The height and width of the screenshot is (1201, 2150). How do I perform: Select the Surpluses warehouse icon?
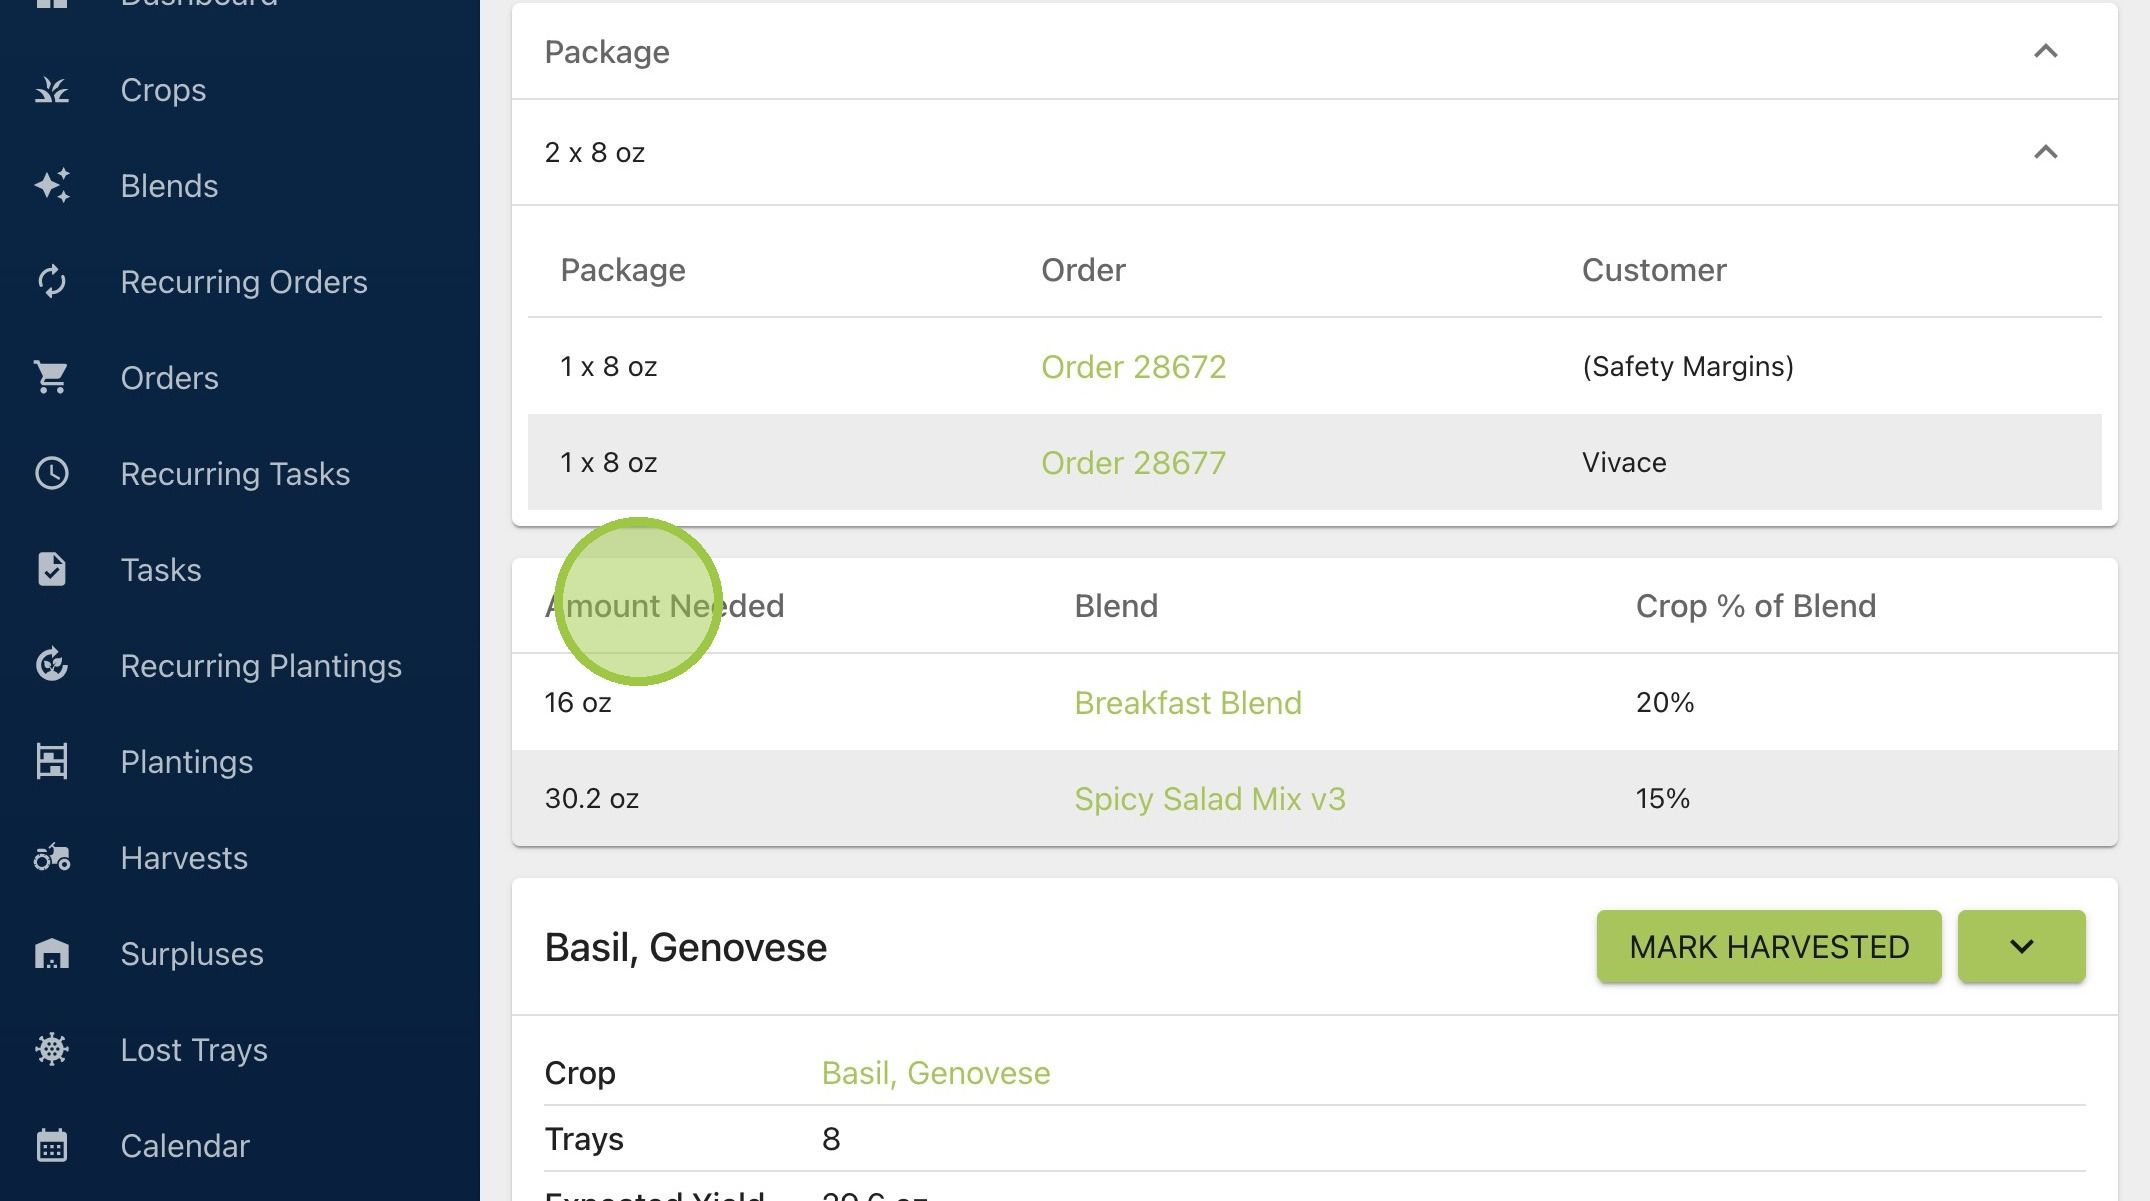(x=52, y=954)
